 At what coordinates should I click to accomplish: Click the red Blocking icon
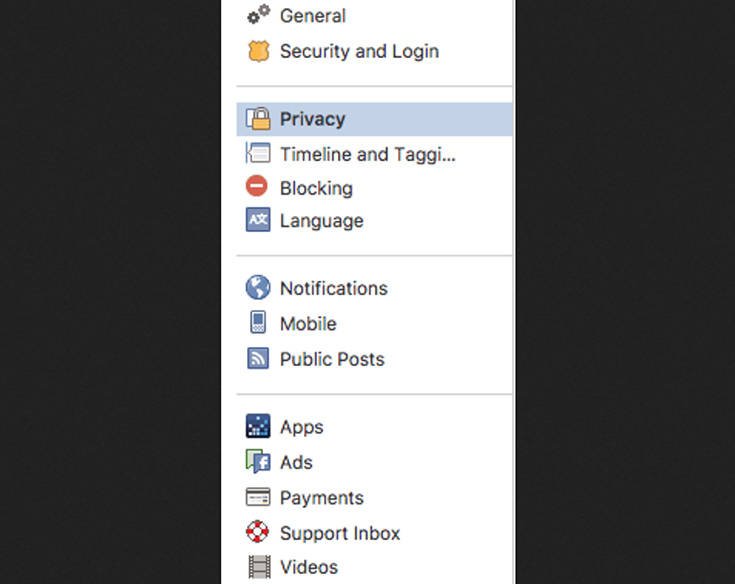257,186
